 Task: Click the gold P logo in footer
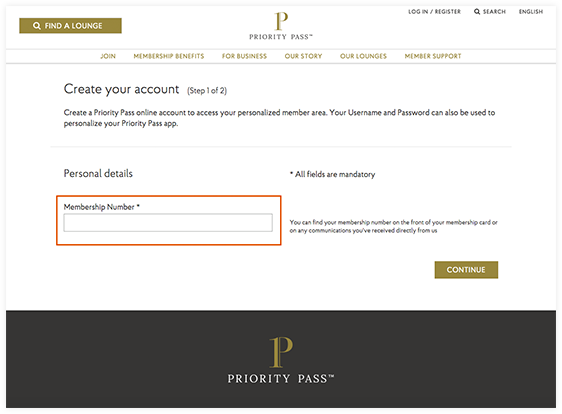point(281,352)
